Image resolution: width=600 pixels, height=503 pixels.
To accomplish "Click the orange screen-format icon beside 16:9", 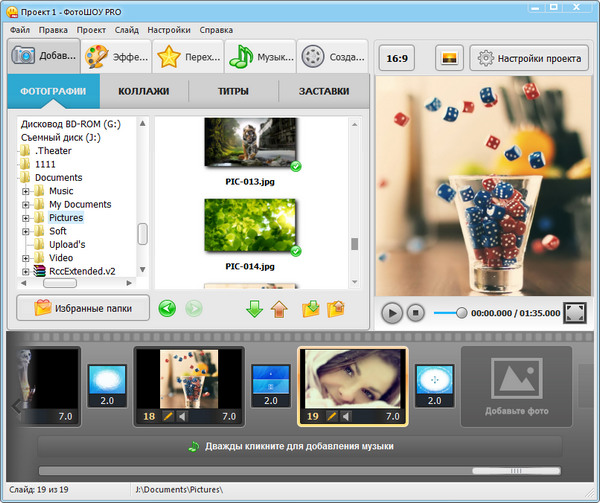I will pos(449,58).
